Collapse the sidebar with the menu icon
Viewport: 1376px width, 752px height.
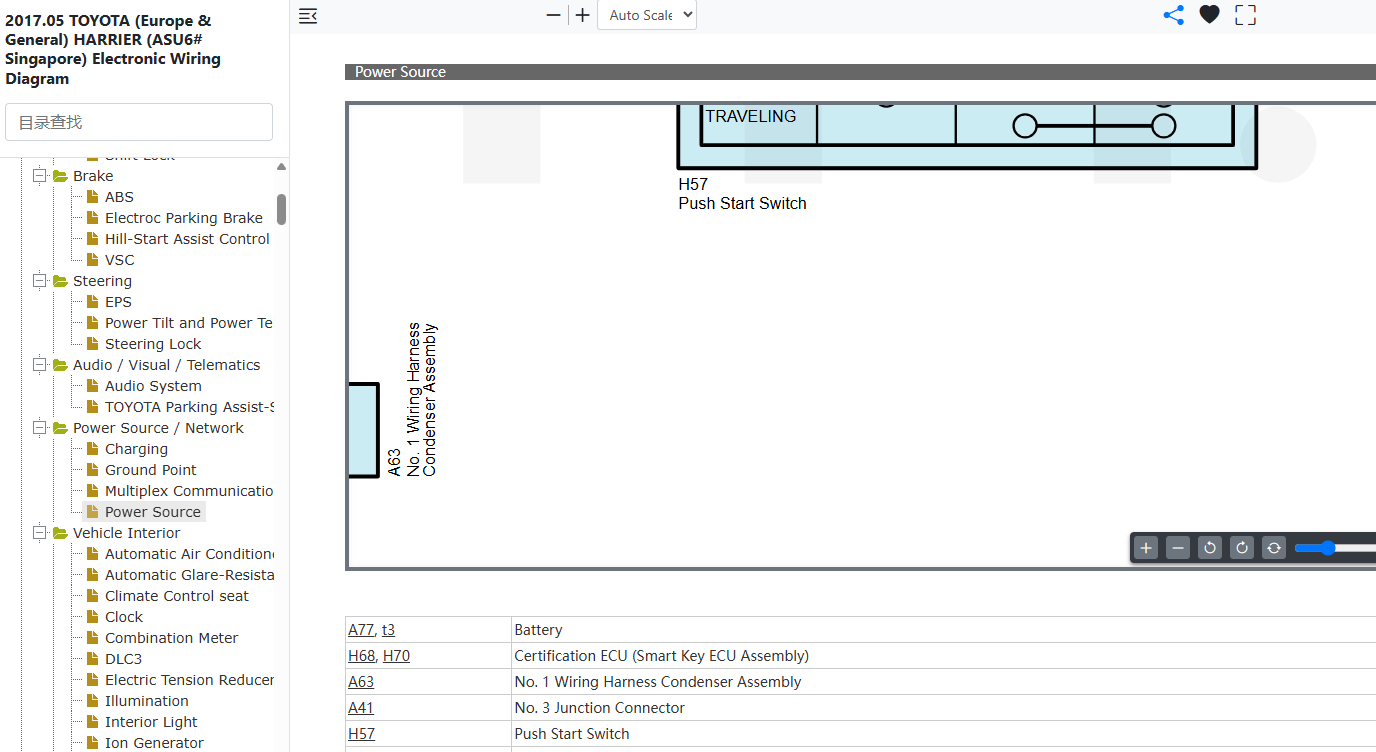coord(308,15)
